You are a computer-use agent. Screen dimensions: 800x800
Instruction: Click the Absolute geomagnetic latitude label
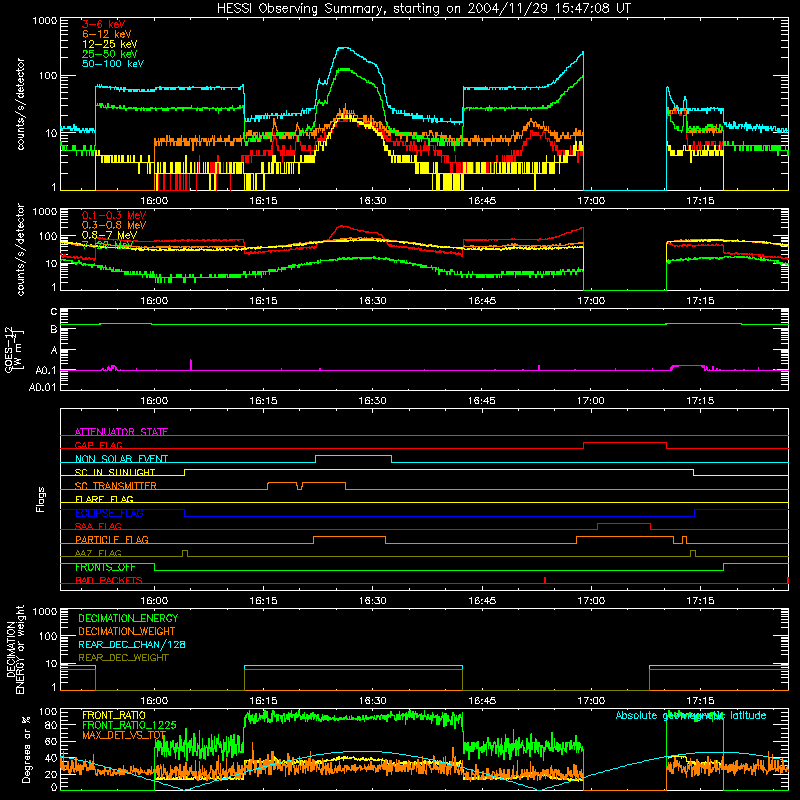[691, 715]
